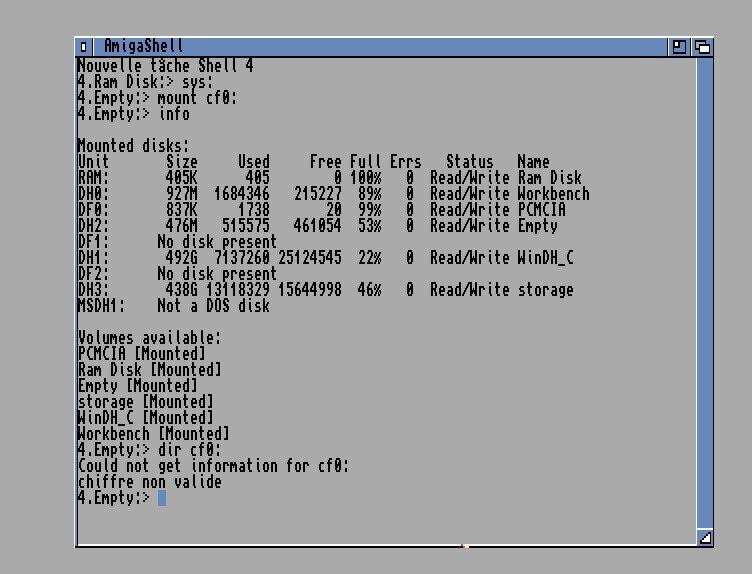Click the 'WinDH_C [Mounted]' volume line
This screenshot has height=574, width=752.
[x=146, y=418]
